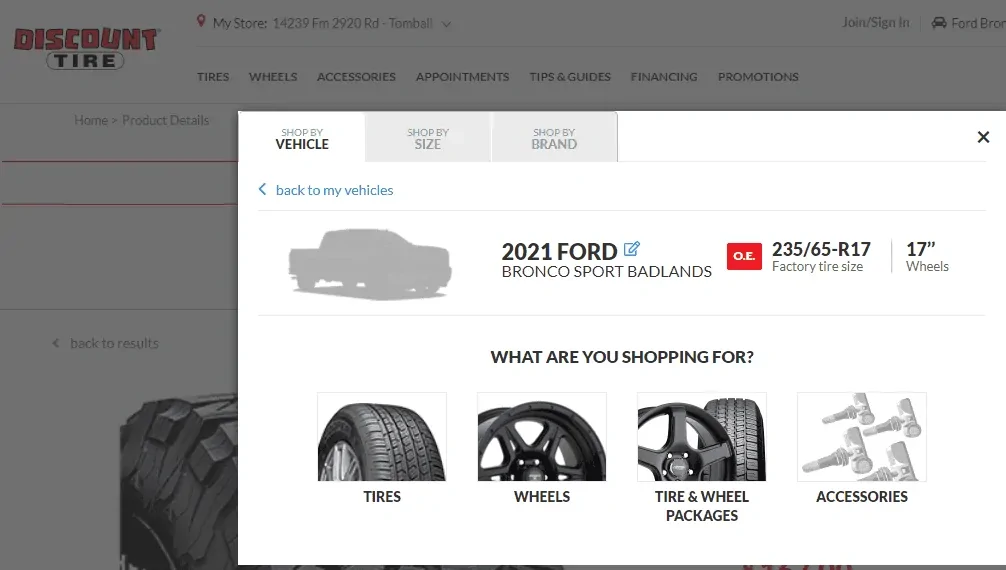Click the car icon beside Ford Bronco
The width and height of the screenshot is (1006, 570).
[939, 22]
